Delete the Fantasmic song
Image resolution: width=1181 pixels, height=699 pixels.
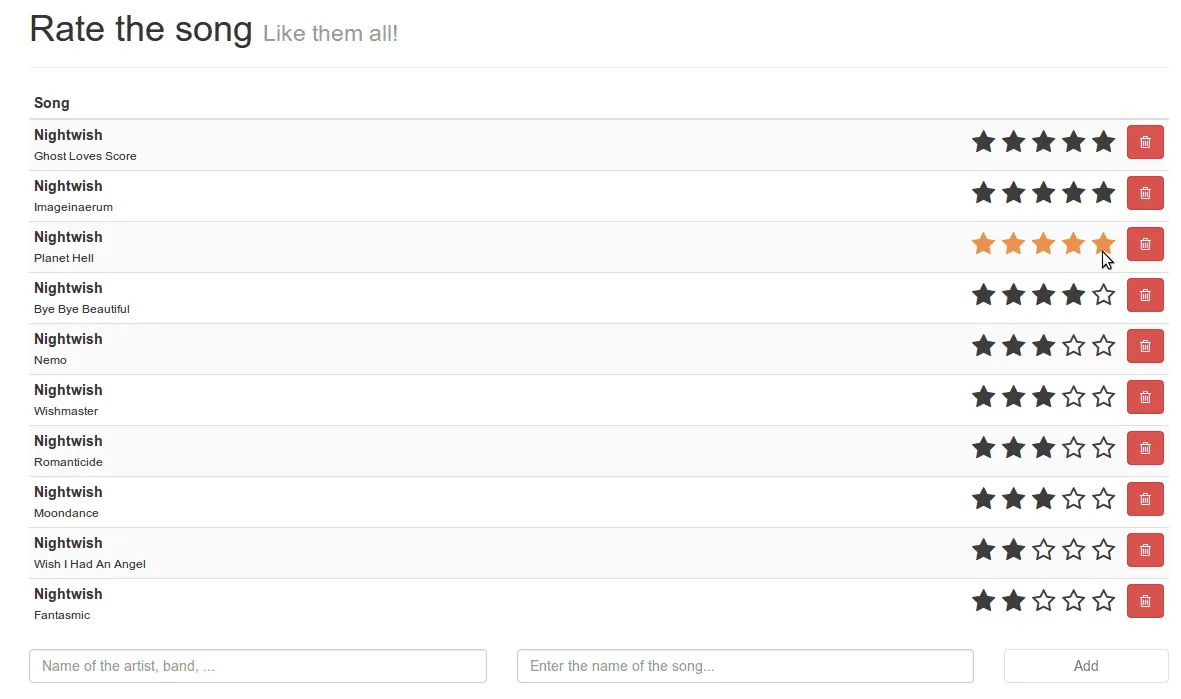(1145, 601)
